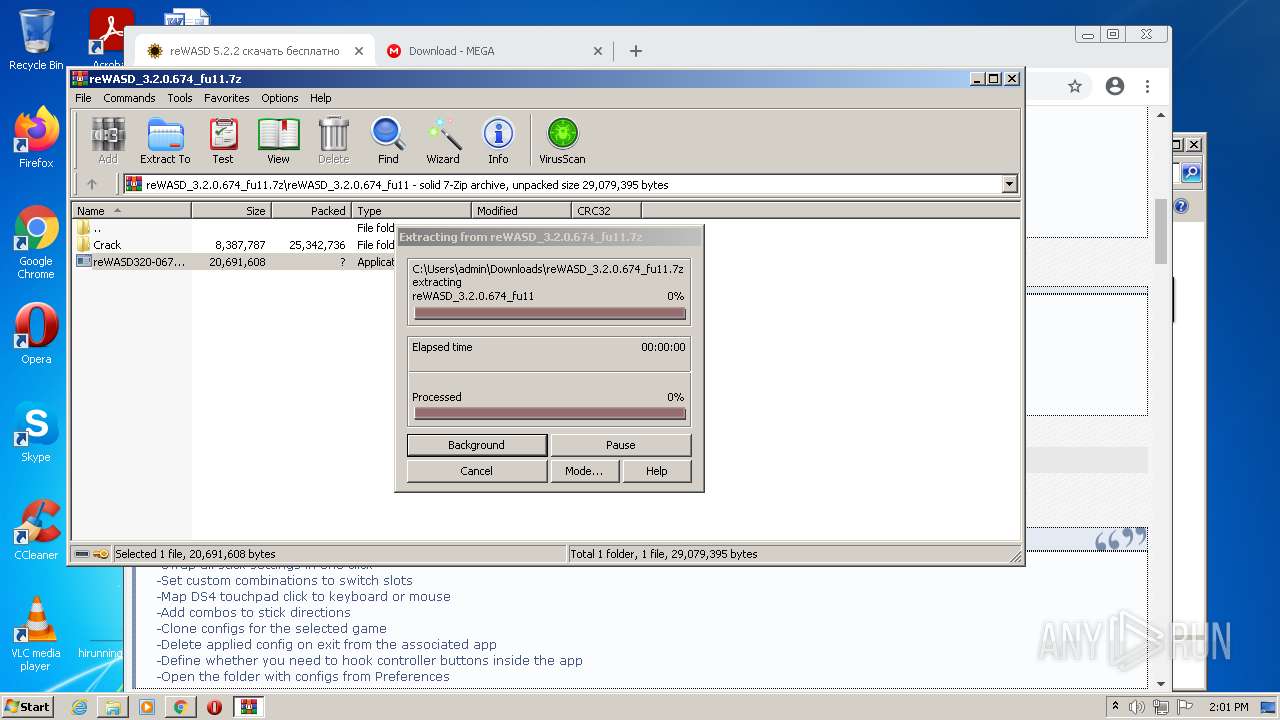Click the volume tray icon
The width and height of the screenshot is (1280, 720).
[x=1137, y=707]
